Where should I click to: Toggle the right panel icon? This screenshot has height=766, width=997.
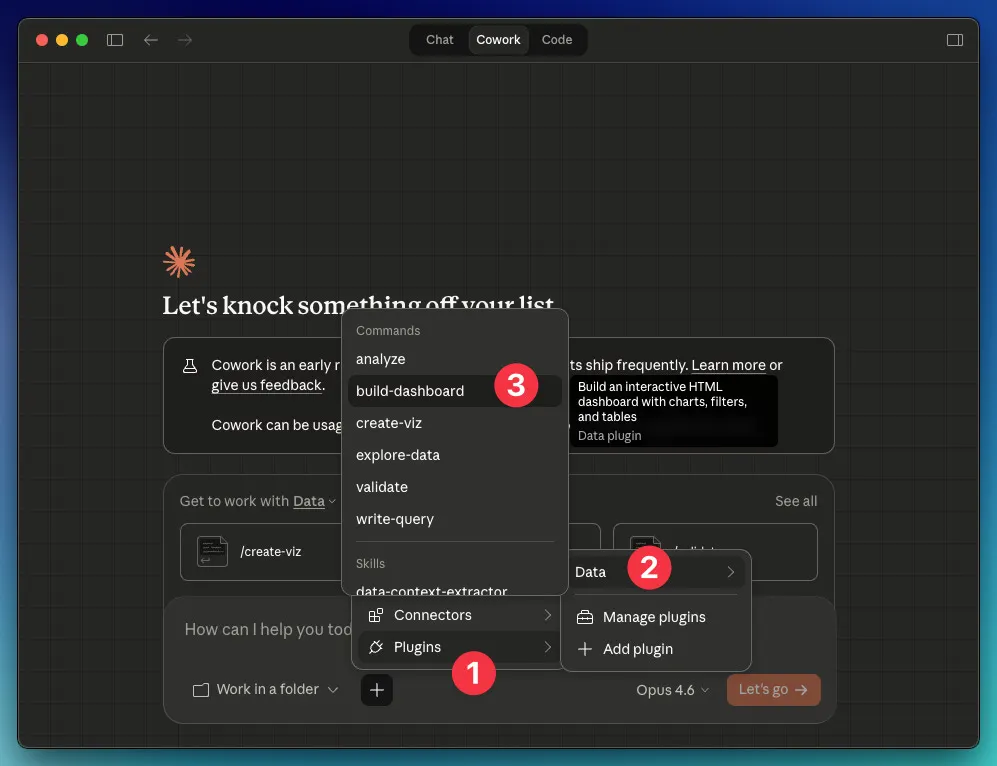coord(954,40)
